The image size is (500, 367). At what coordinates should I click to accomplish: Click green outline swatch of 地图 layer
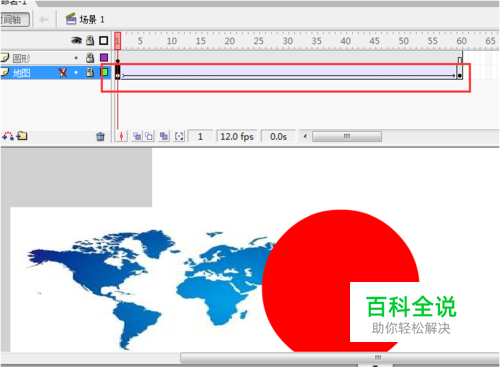click(x=105, y=72)
